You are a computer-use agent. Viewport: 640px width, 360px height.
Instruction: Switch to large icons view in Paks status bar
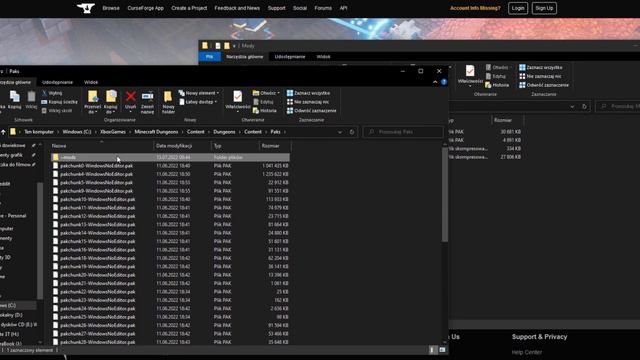(442, 350)
